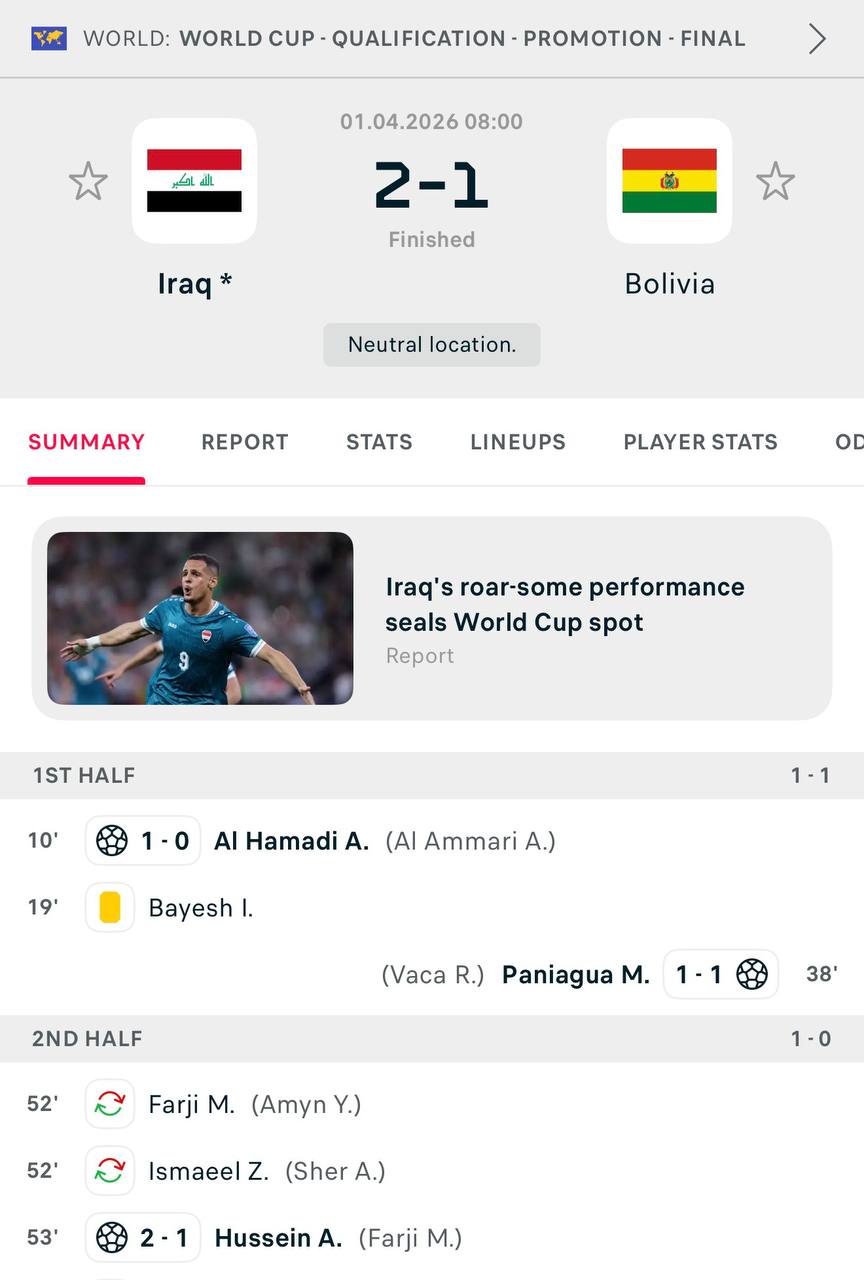Click the Farji substitution arrows icon

point(110,1105)
